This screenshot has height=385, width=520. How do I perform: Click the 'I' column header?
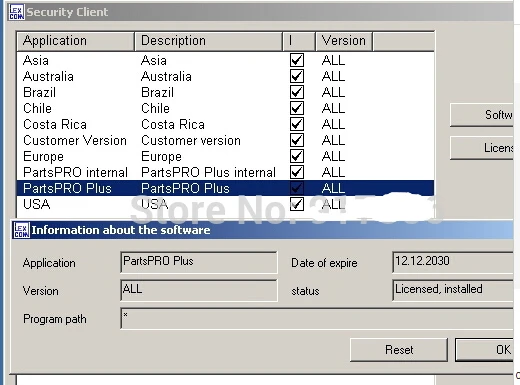pyautogui.click(x=299, y=41)
